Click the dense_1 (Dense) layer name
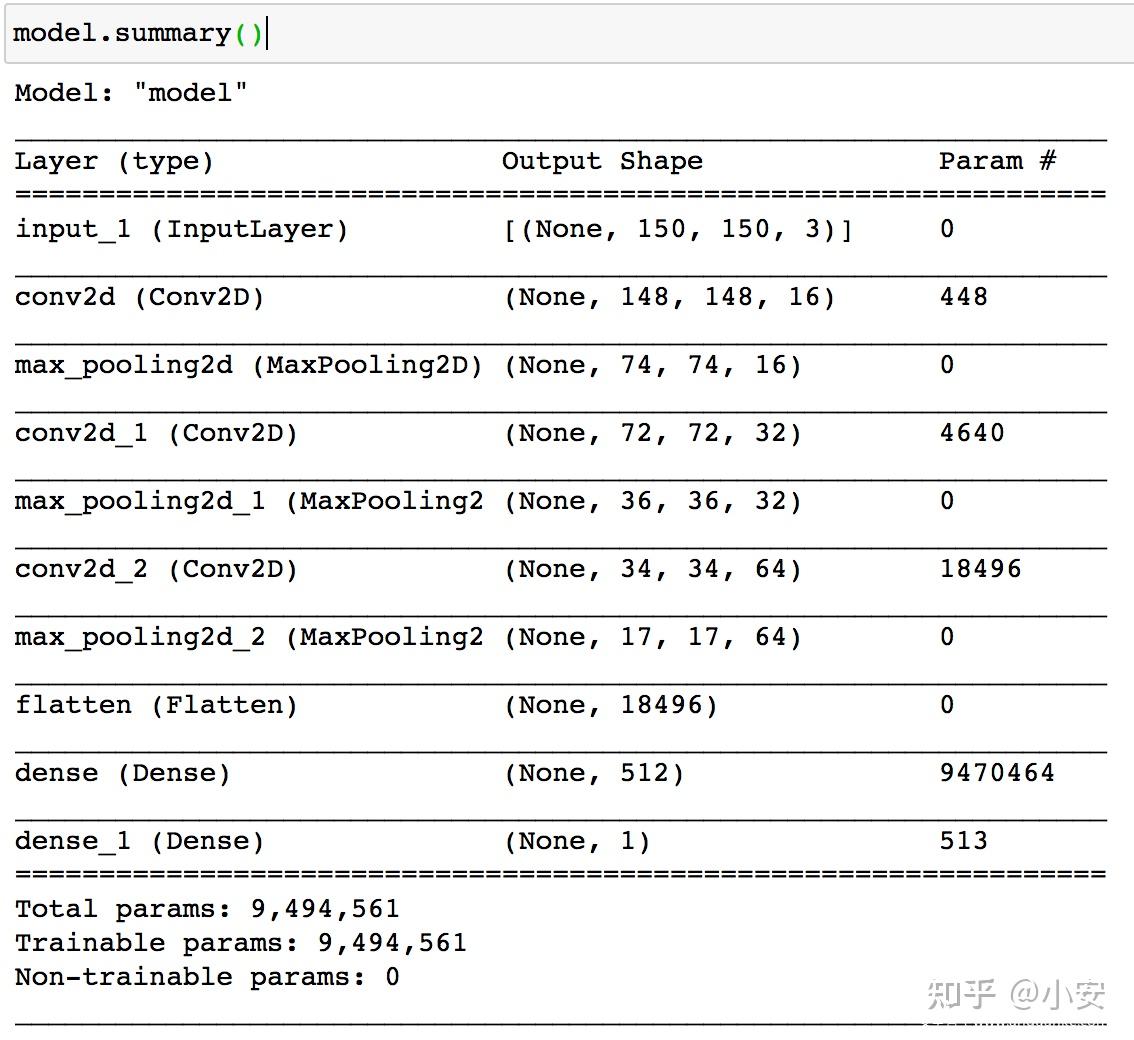This screenshot has height=1040, width=1134. tap(139, 842)
